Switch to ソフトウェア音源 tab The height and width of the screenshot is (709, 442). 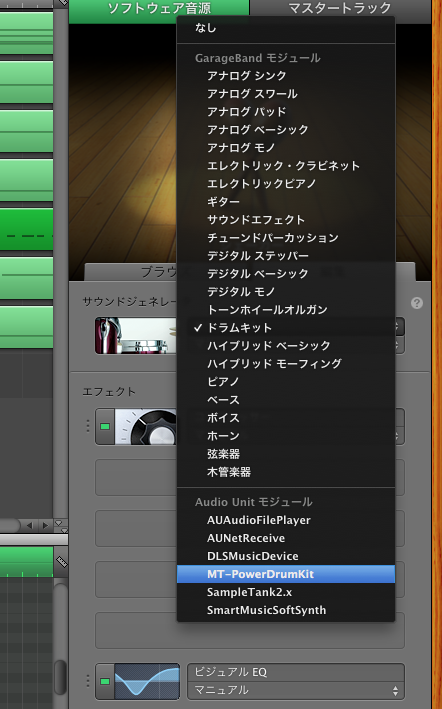pyautogui.click(x=159, y=8)
